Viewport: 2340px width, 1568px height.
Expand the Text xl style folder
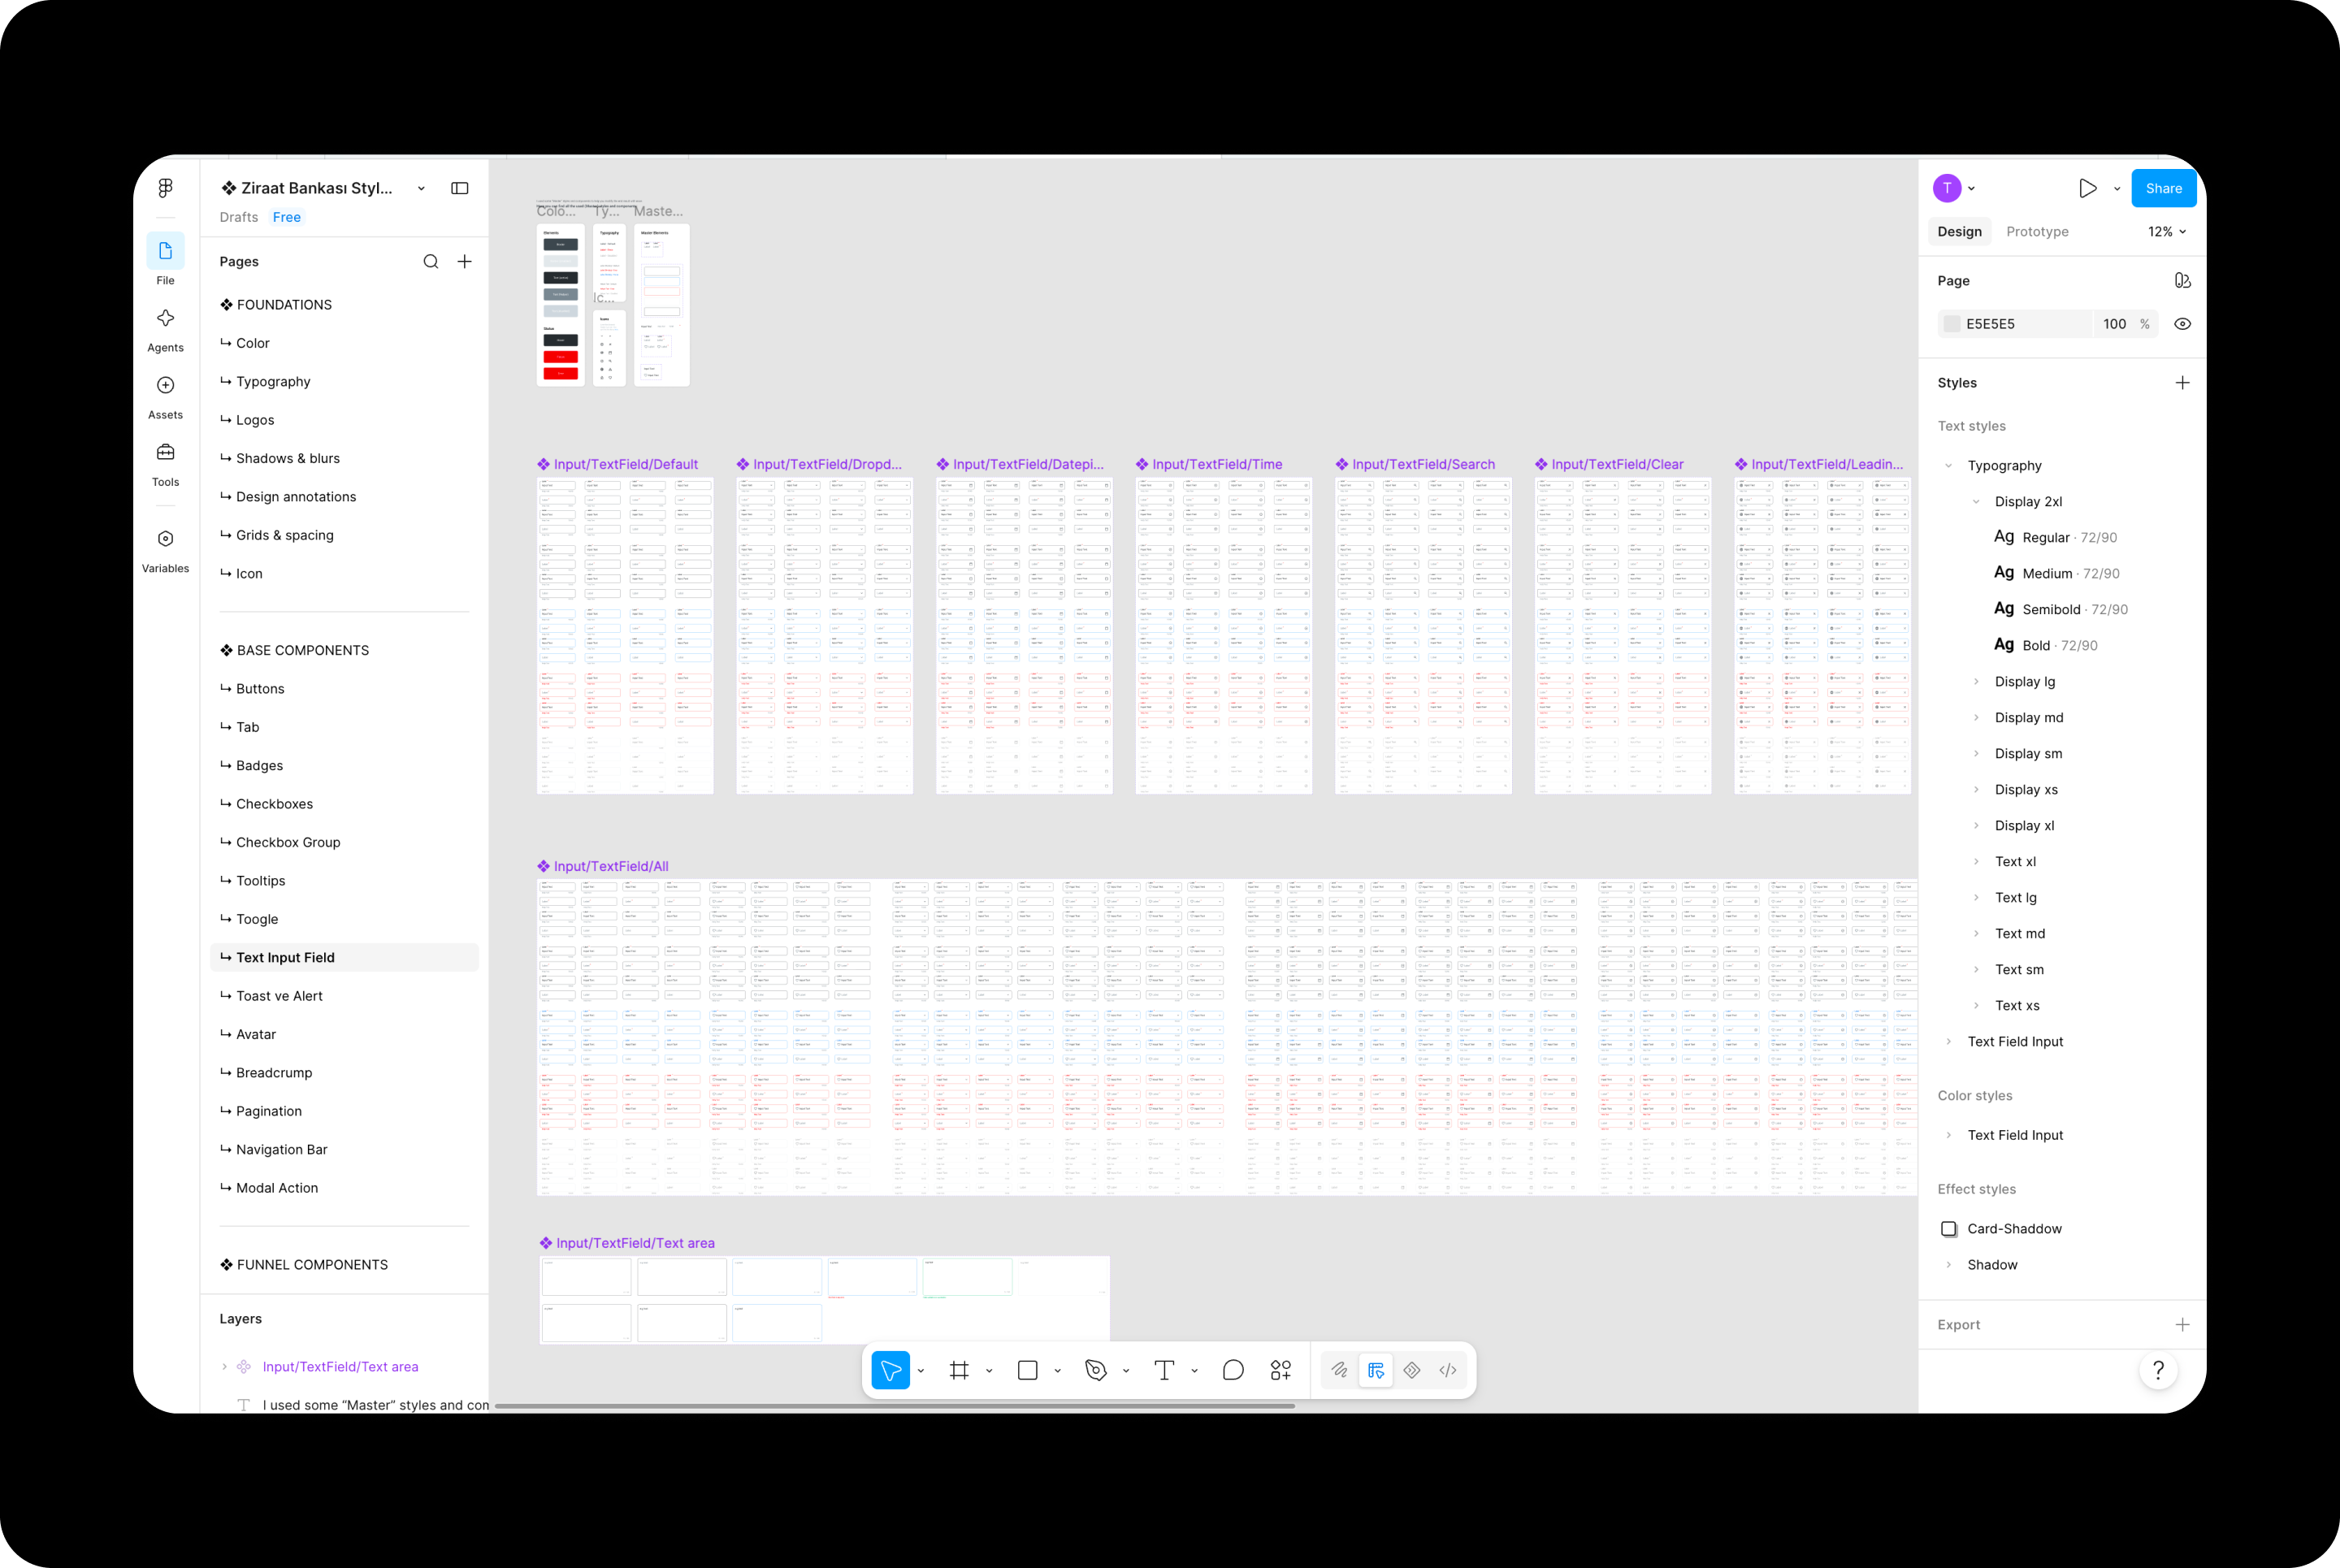[x=1976, y=862]
